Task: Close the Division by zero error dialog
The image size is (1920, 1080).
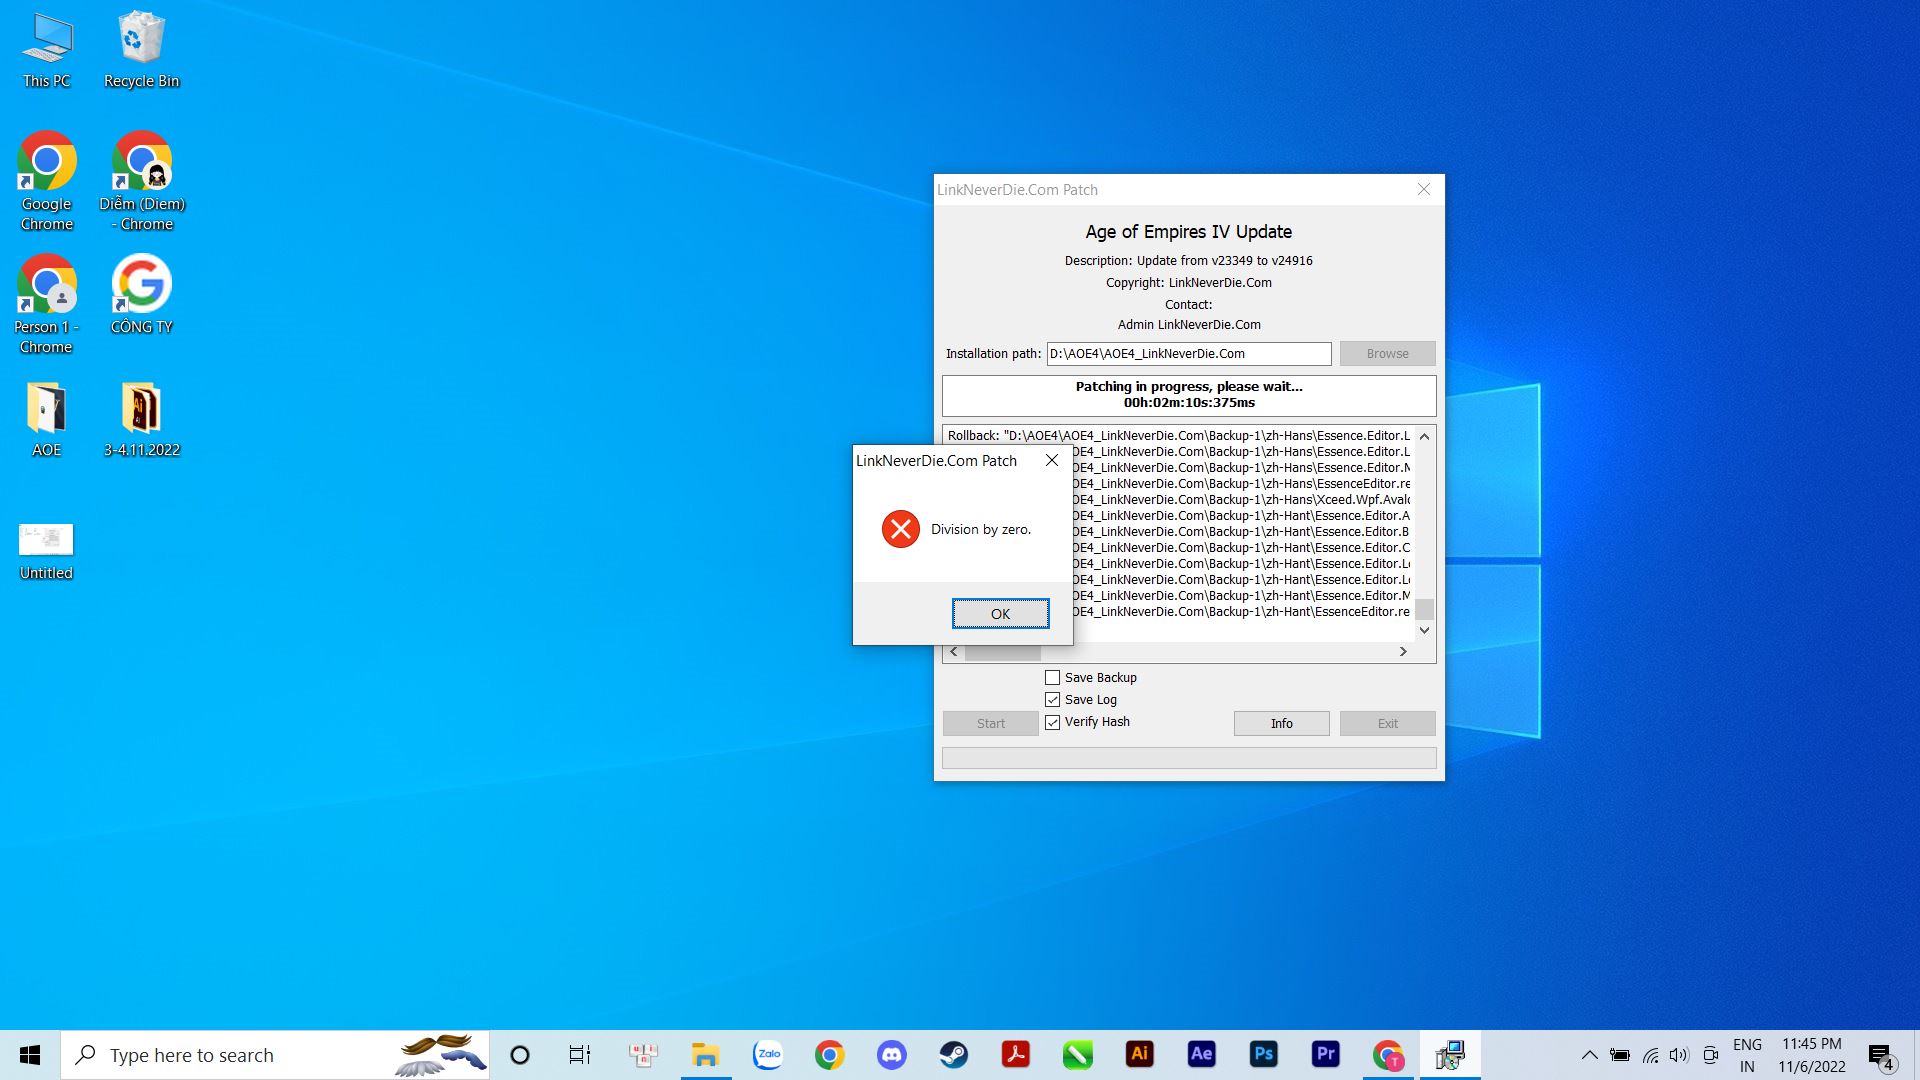Action: (1051, 460)
